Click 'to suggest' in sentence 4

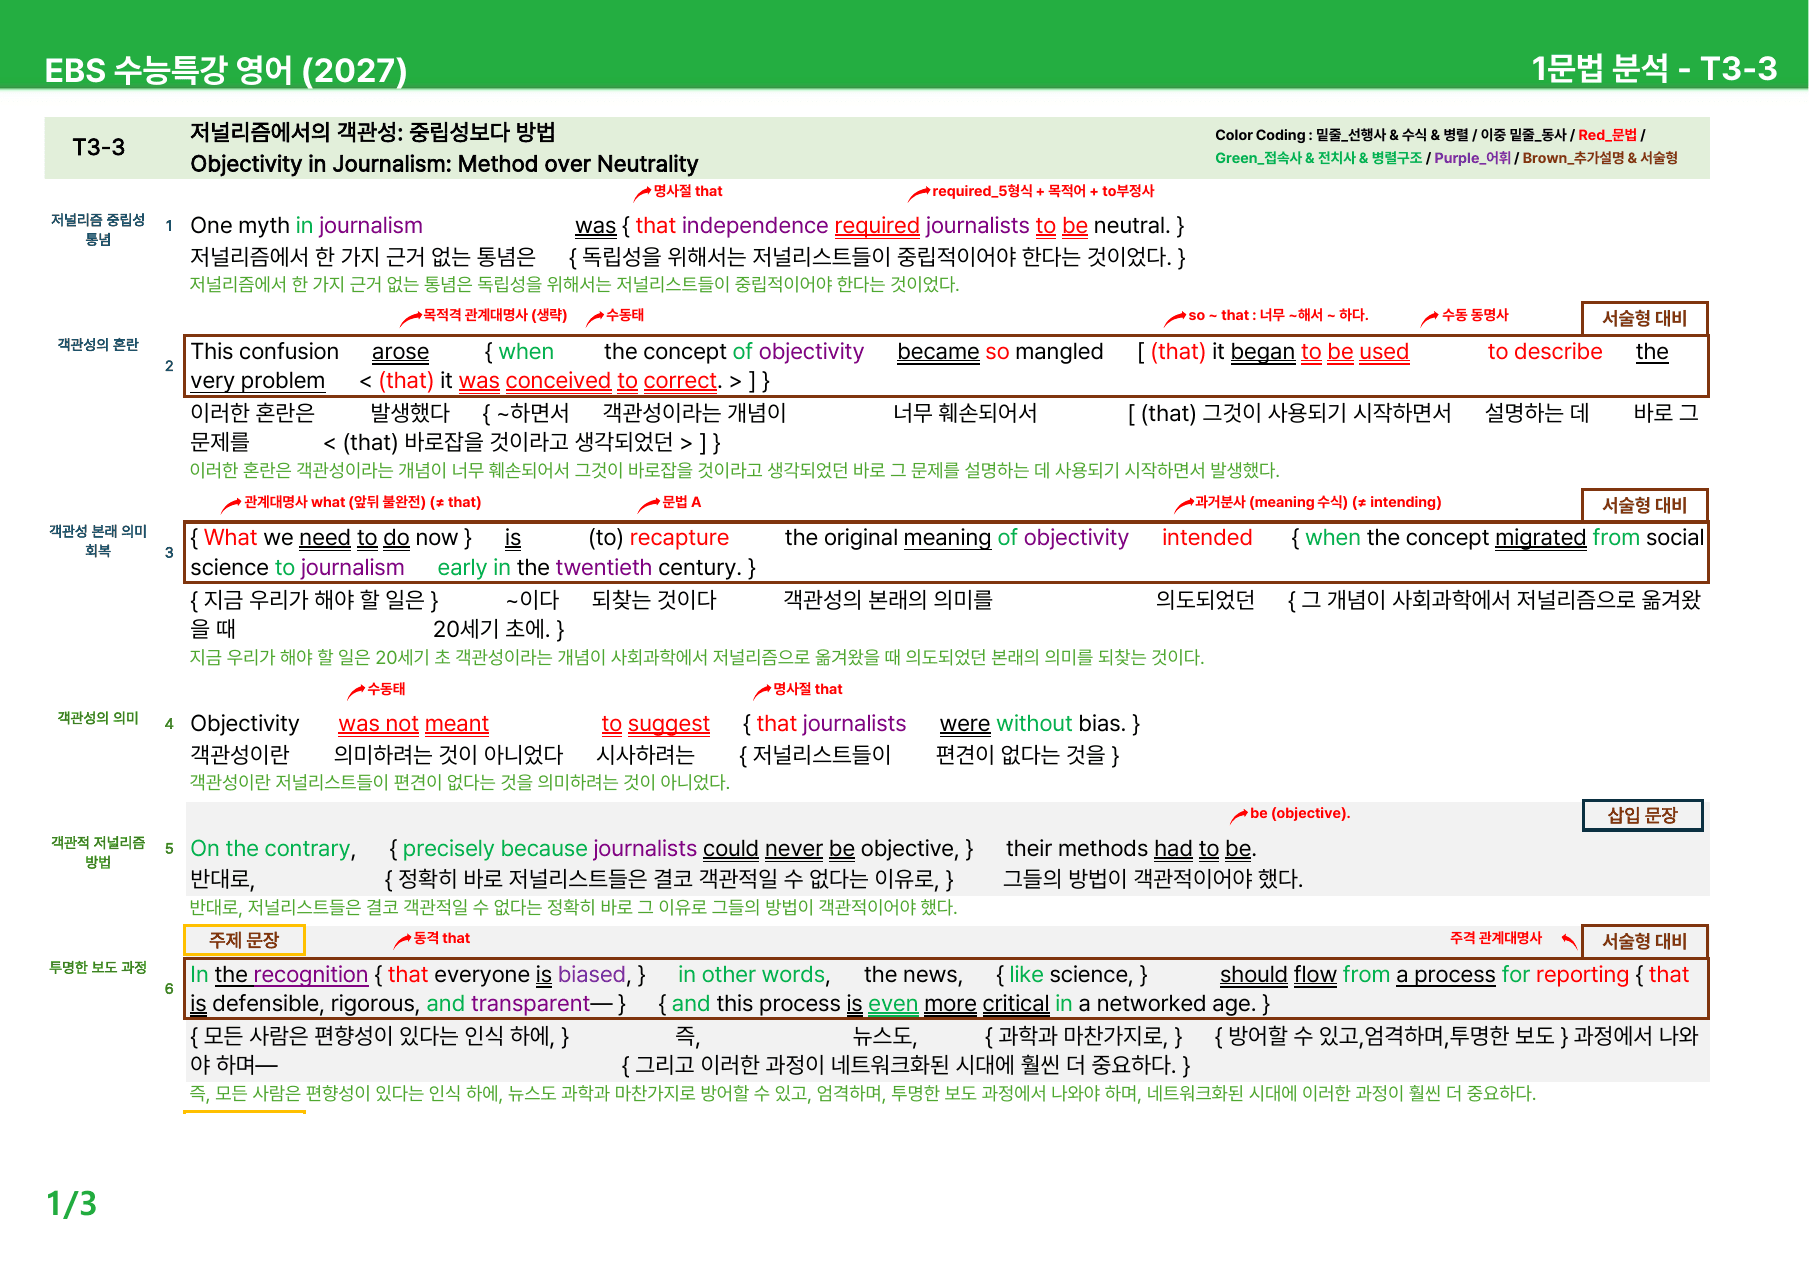pyautogui.click(x=655, y=724)
